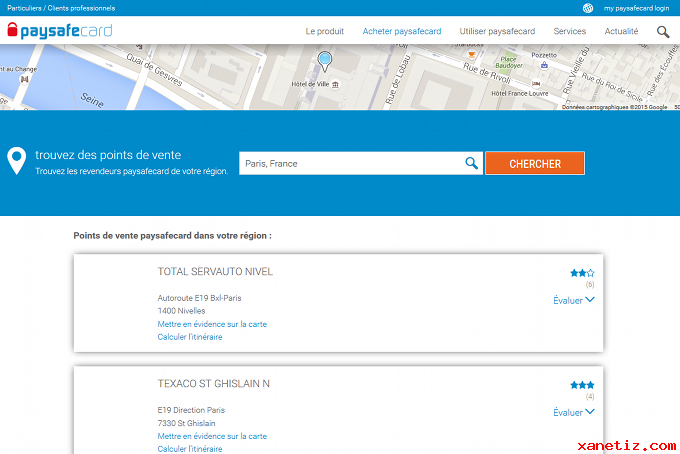Open the Actualité menu

click(x=621, y=31)
